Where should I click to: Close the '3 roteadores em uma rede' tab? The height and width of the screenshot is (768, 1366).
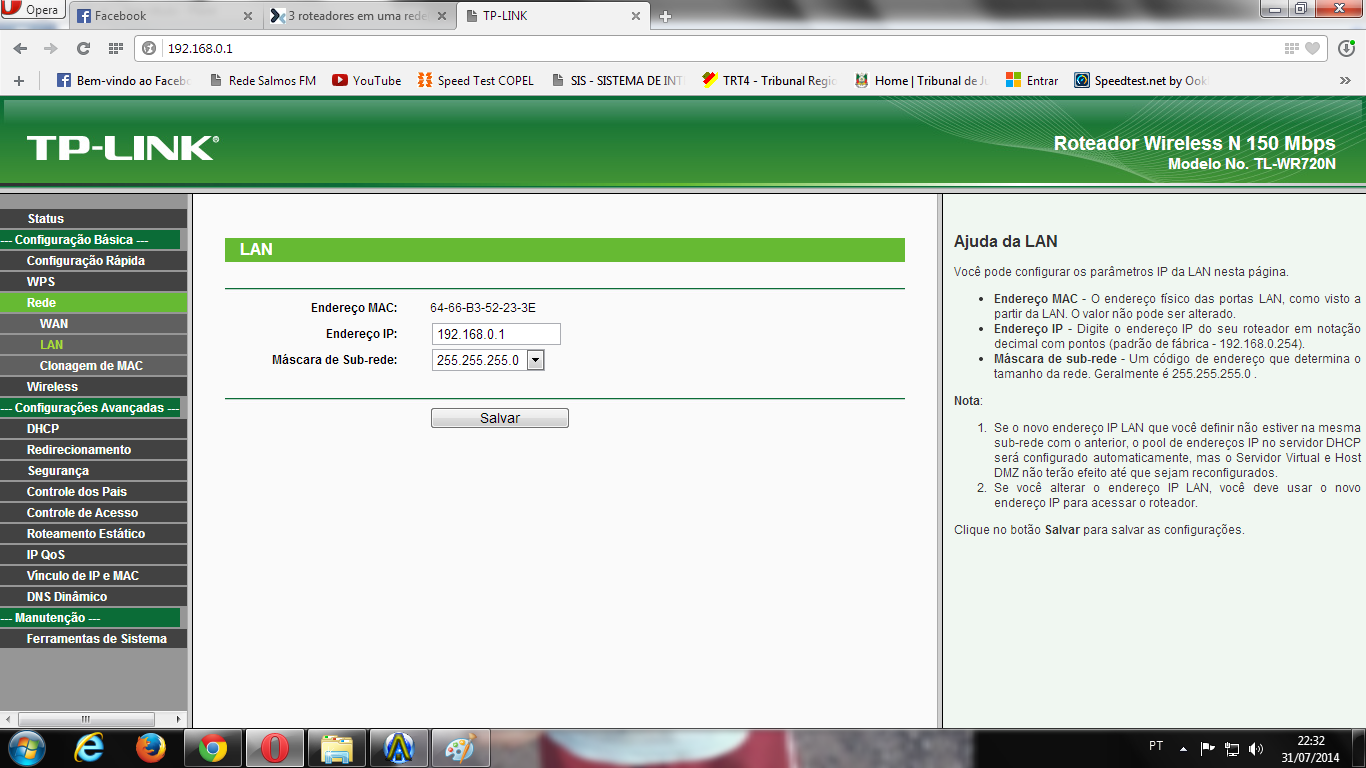point(442,16)
